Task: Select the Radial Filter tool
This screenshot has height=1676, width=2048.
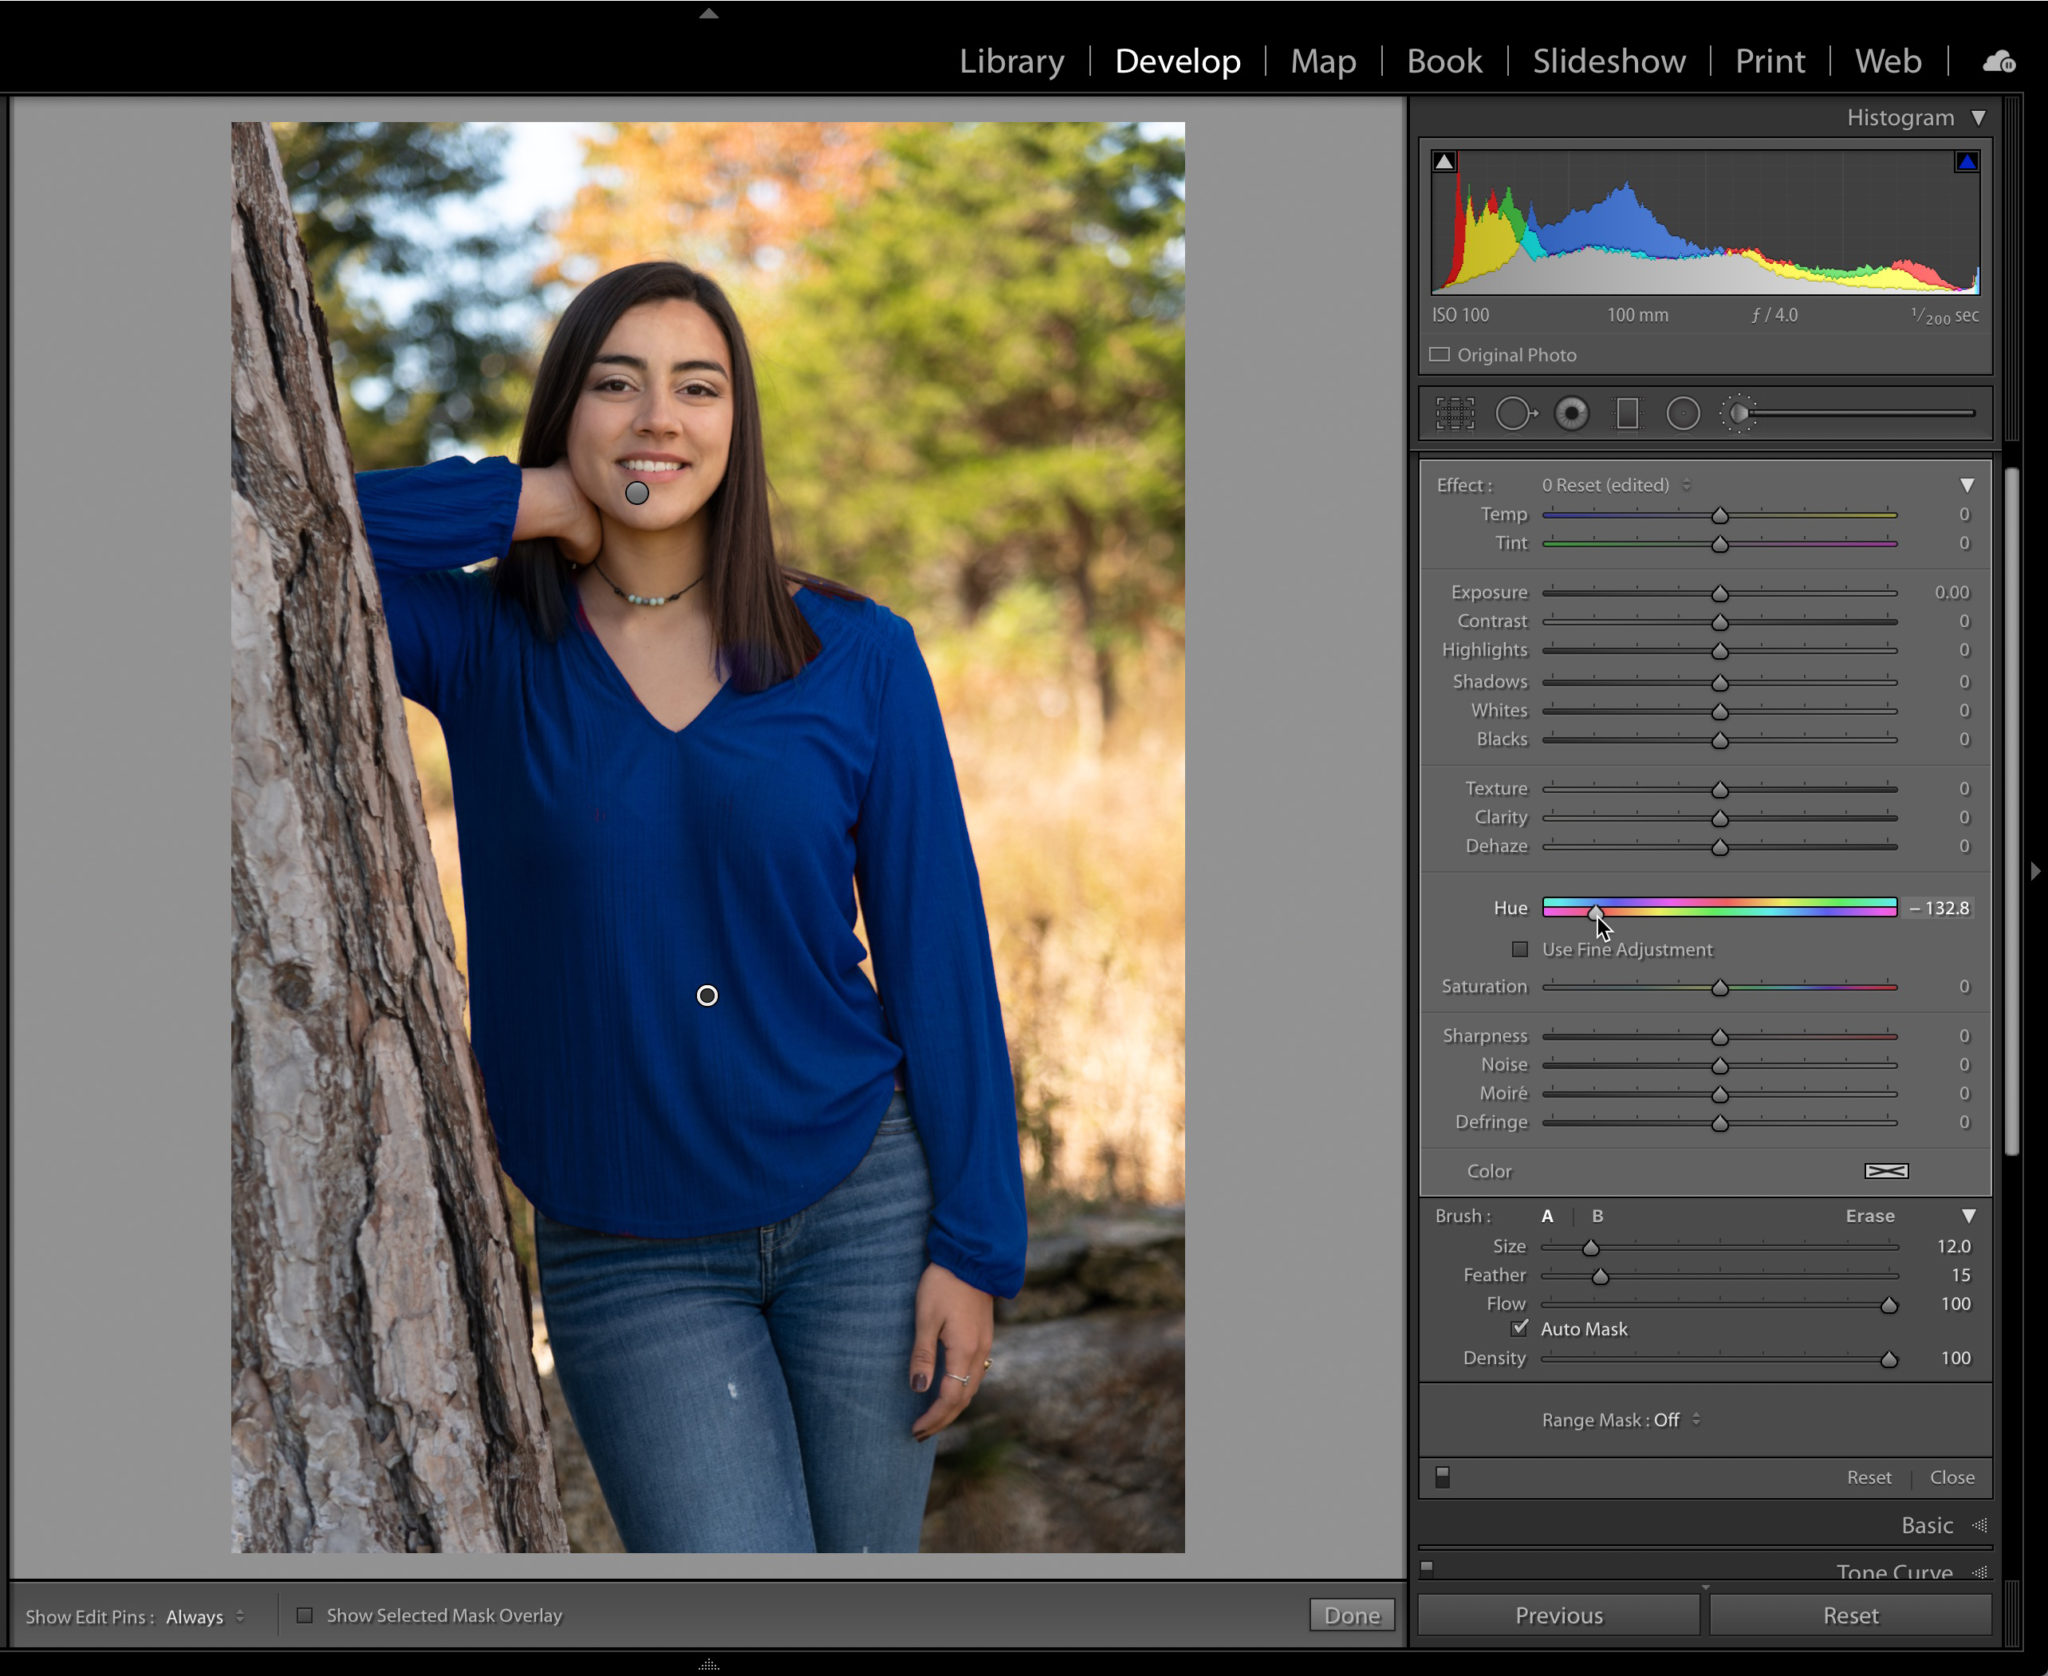Action: (1682, 412)
